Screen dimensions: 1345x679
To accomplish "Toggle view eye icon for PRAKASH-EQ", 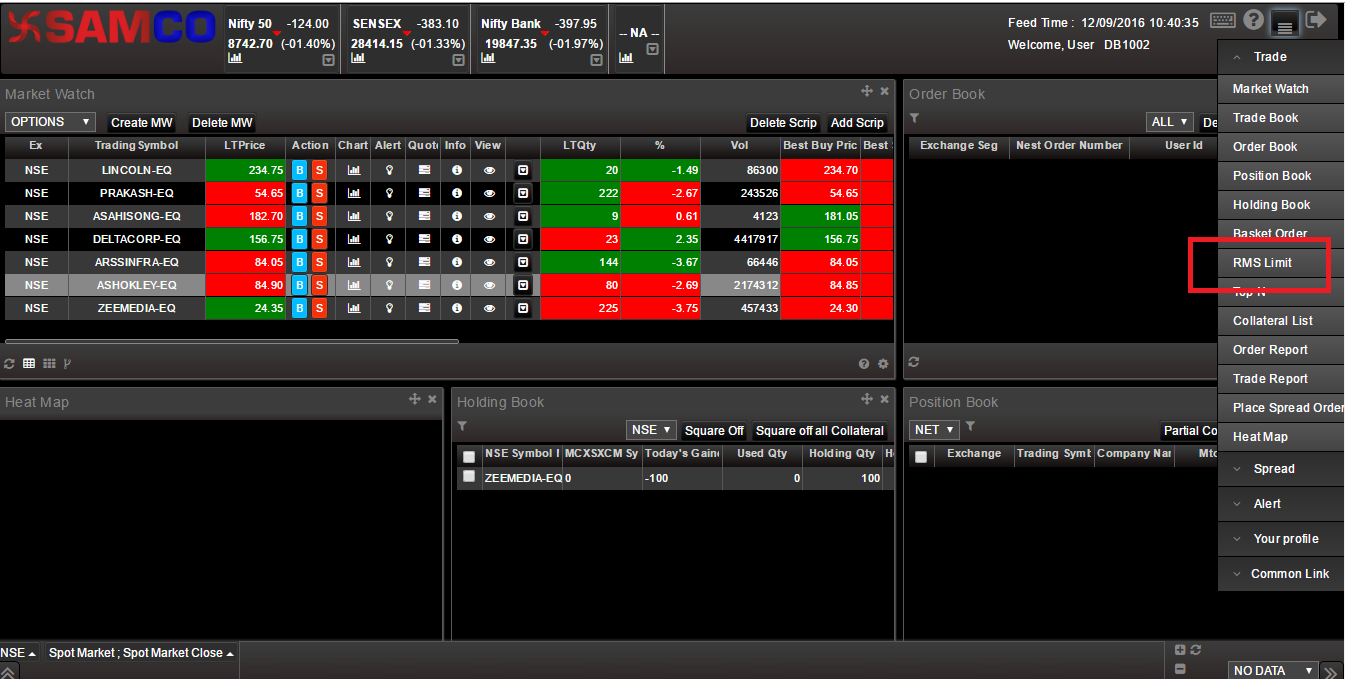I will coord(489,193).
